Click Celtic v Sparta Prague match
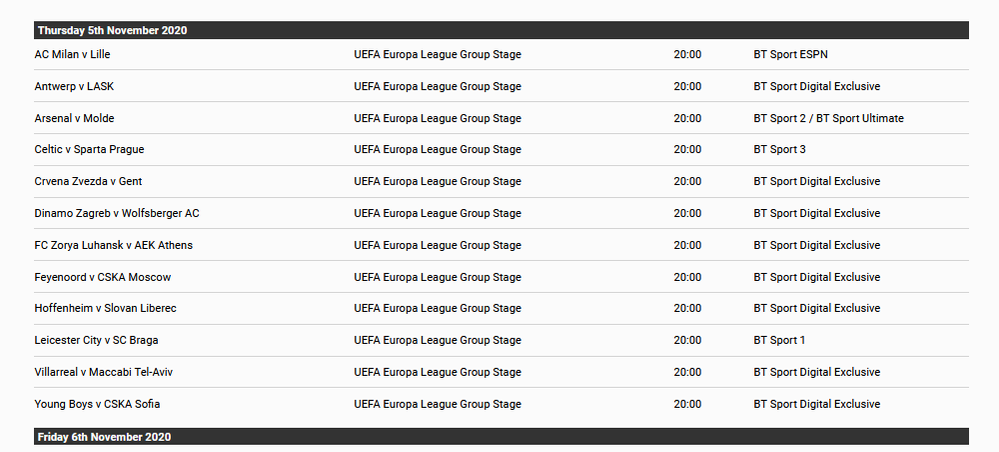Image resolution: width=999 pixels, height=452 pixels. coord(89,150)
